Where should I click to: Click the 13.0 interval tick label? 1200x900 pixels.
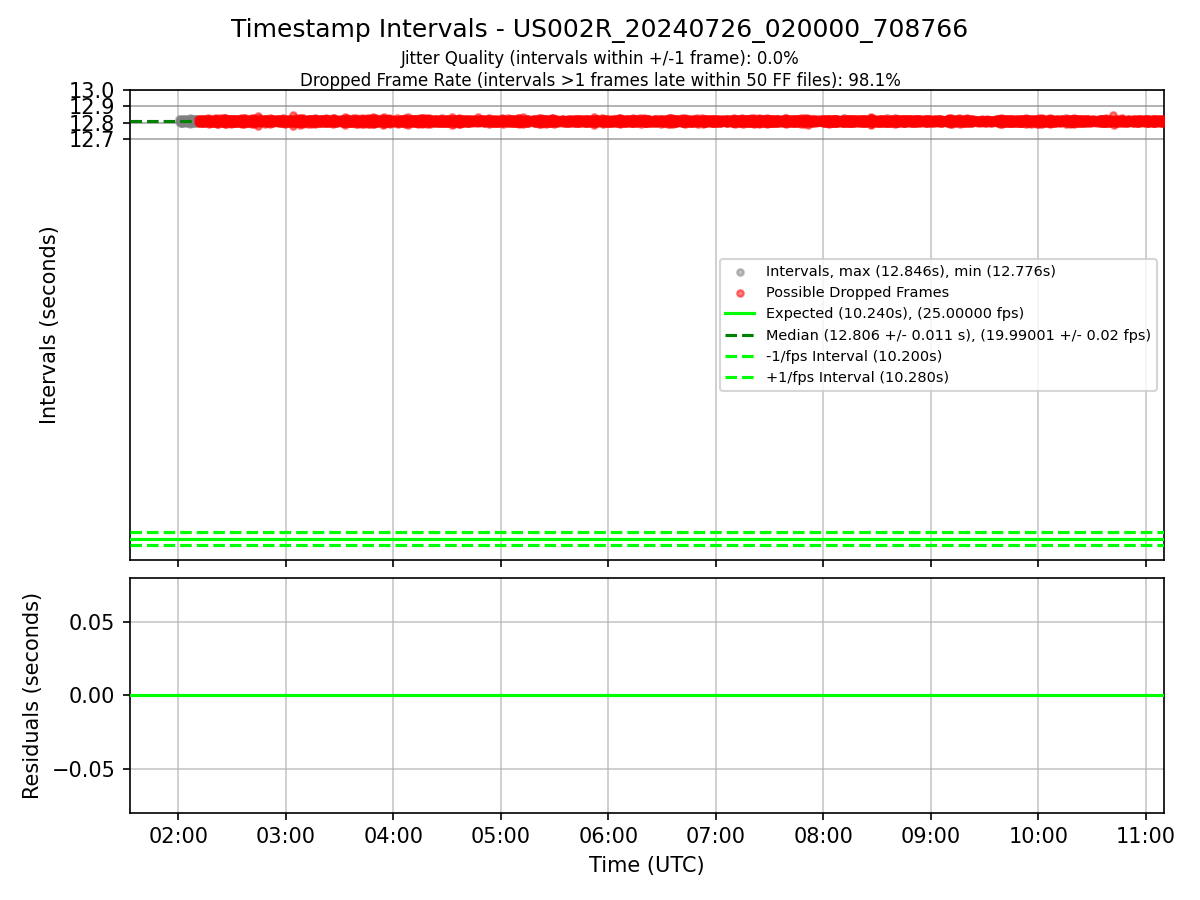(x=92, y=91)
